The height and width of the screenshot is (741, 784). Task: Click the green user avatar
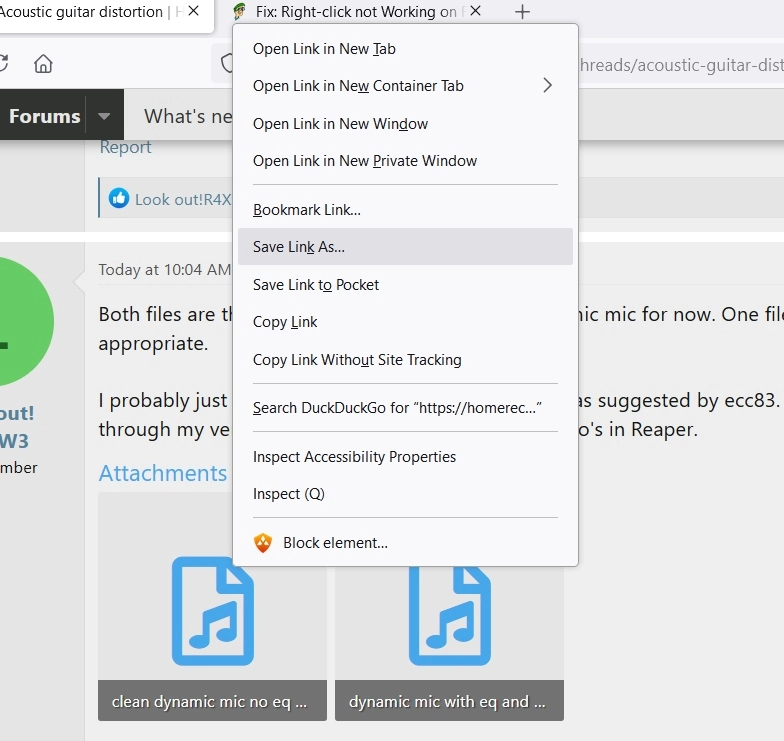tap(25, 321)
